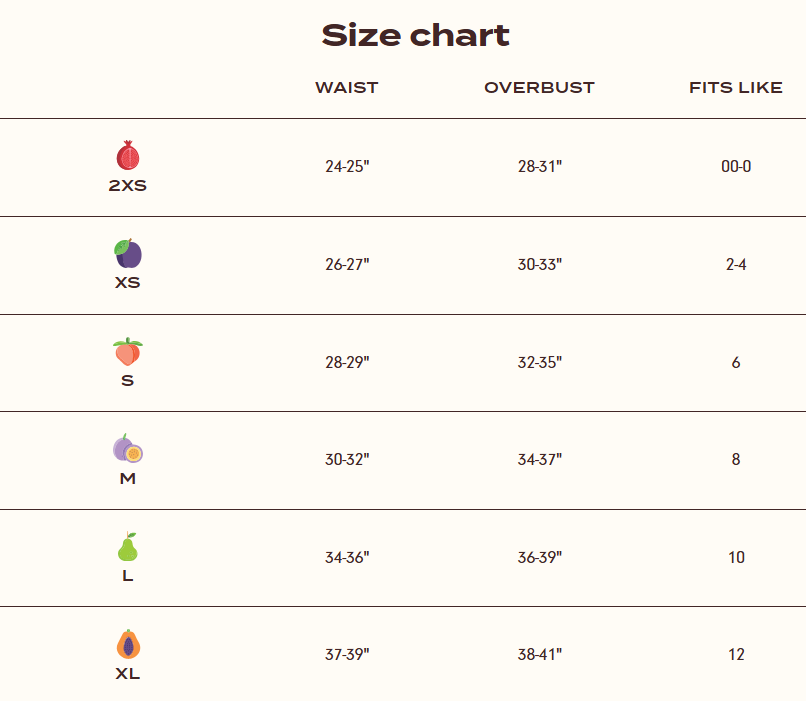The image size is (806, 701).
Task: Click the plum icon for XS
Action: pyautogui.click(x=128, y=253)
